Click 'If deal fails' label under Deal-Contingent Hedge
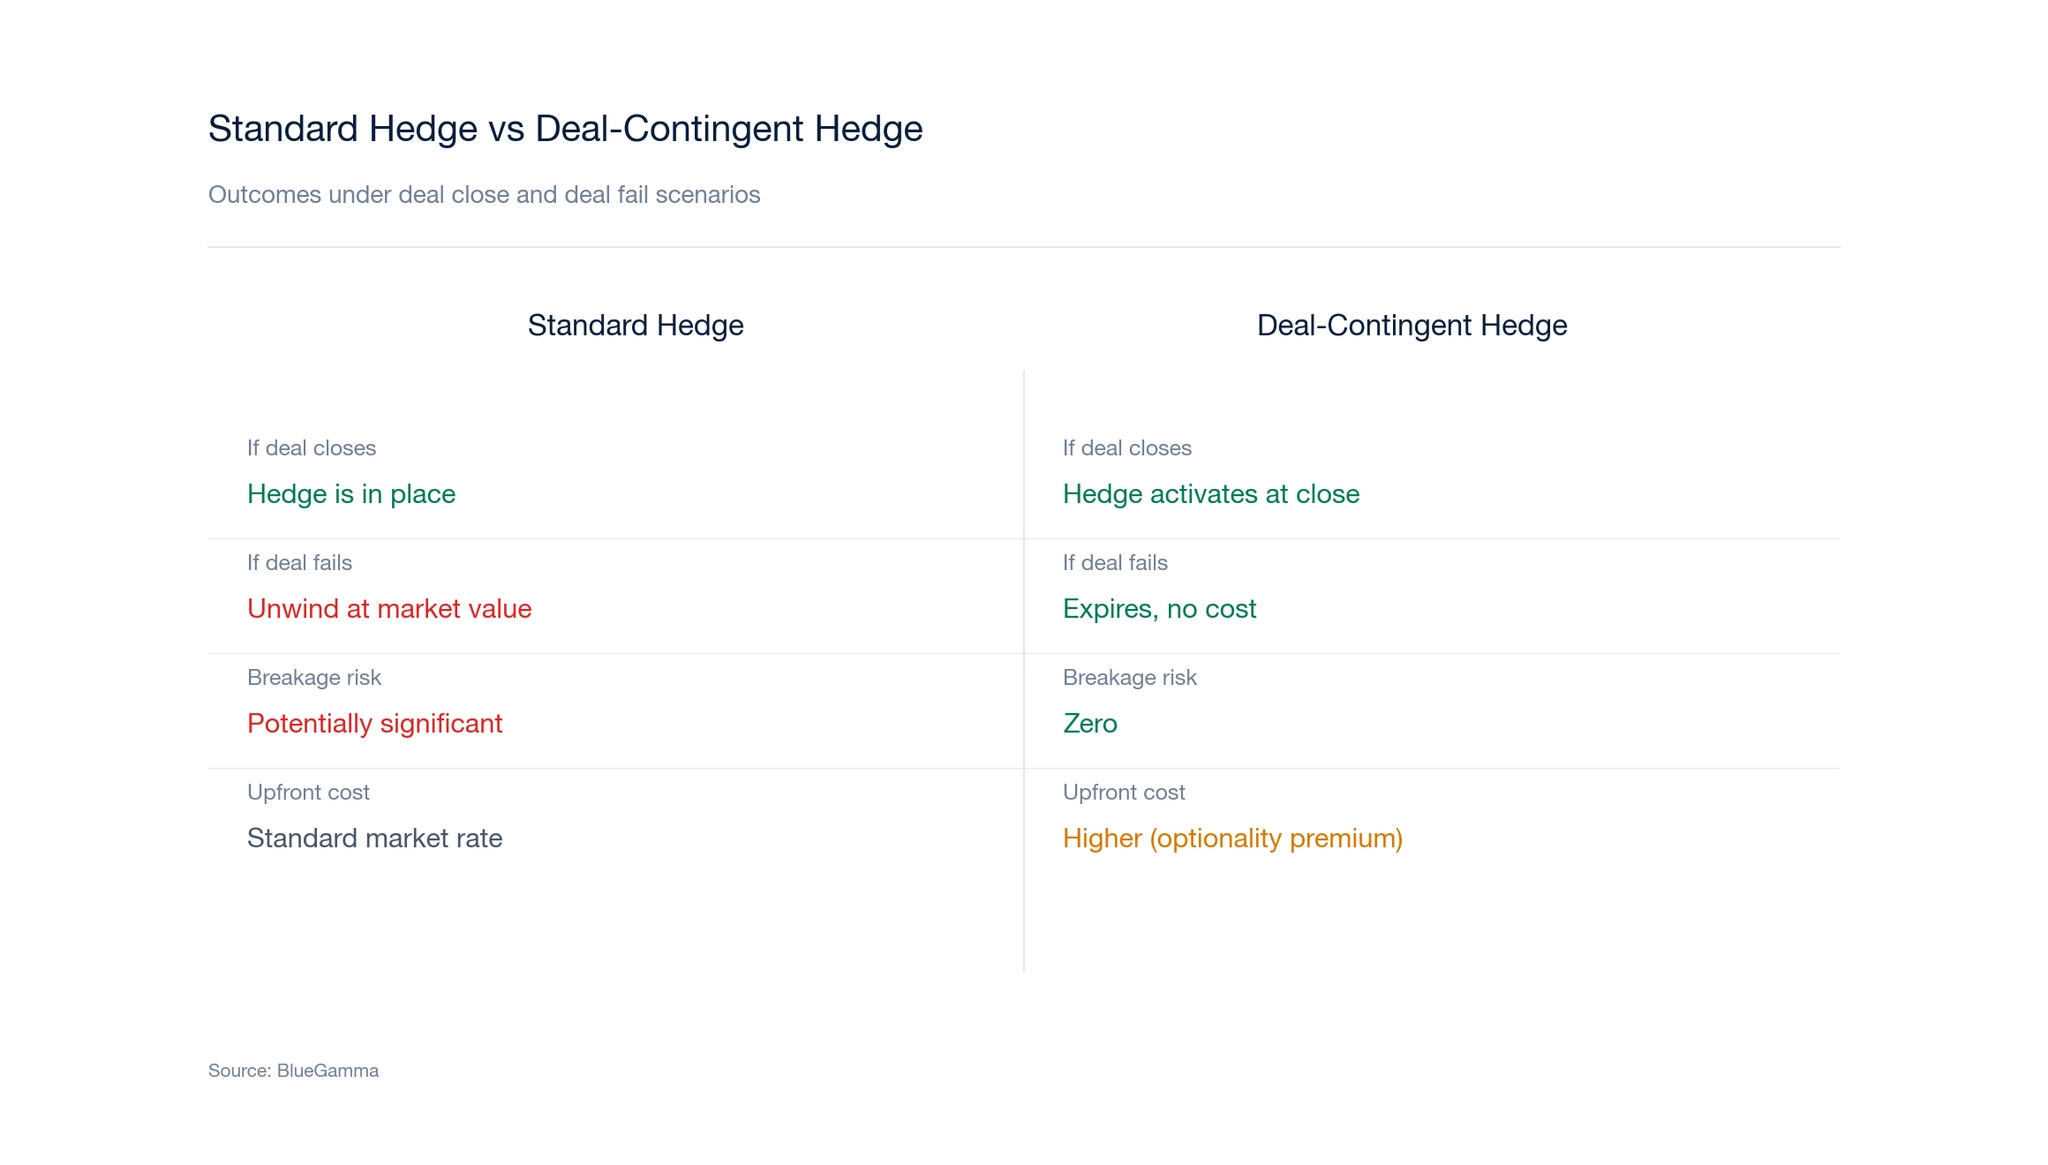 1115,562
